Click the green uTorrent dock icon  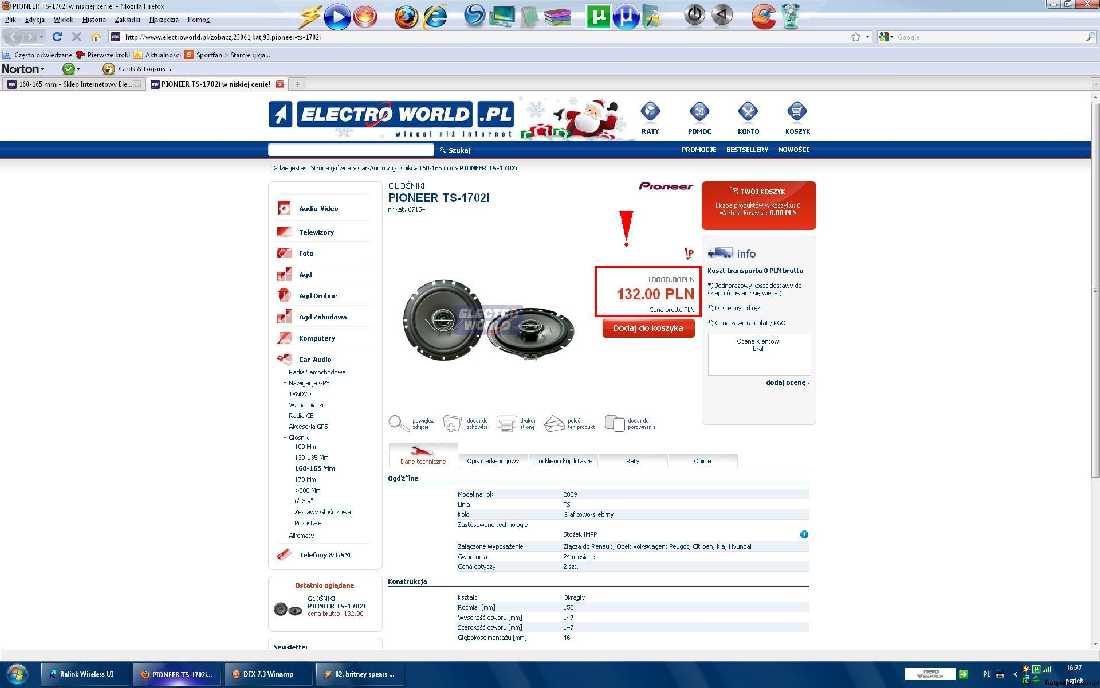(x=598, y=16)
